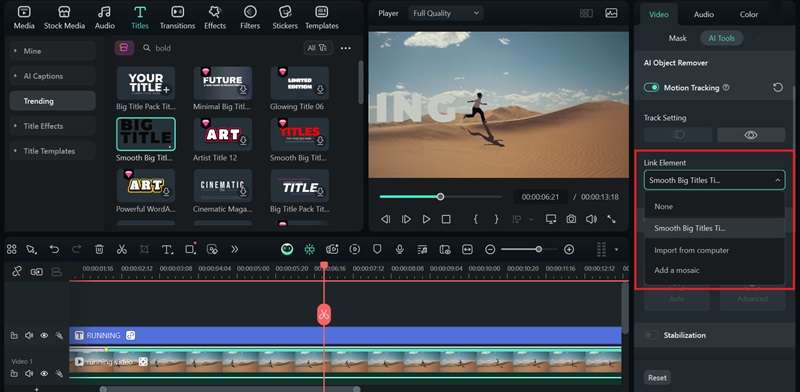Stop playback with the stop button
Viewport: 800px width, 392px height.
pos(446,219)
